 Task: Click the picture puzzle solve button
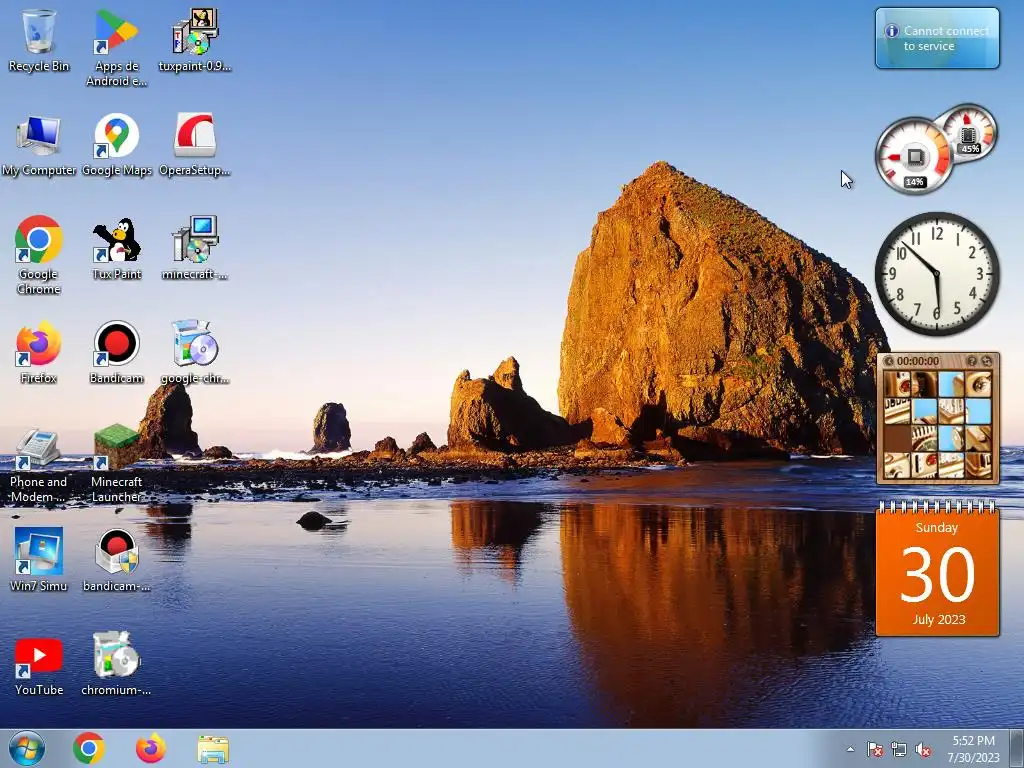click(986, 361)
